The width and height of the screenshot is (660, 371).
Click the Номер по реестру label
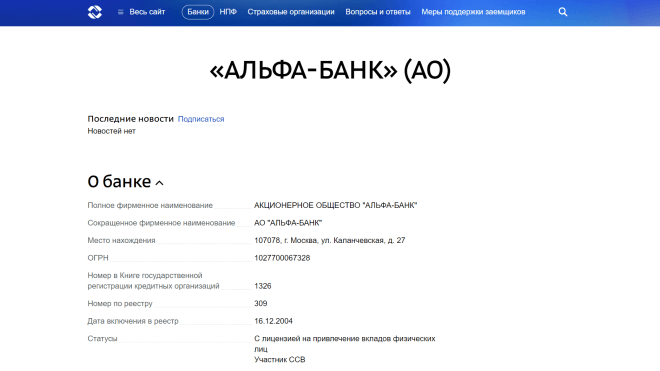[120, 304]
